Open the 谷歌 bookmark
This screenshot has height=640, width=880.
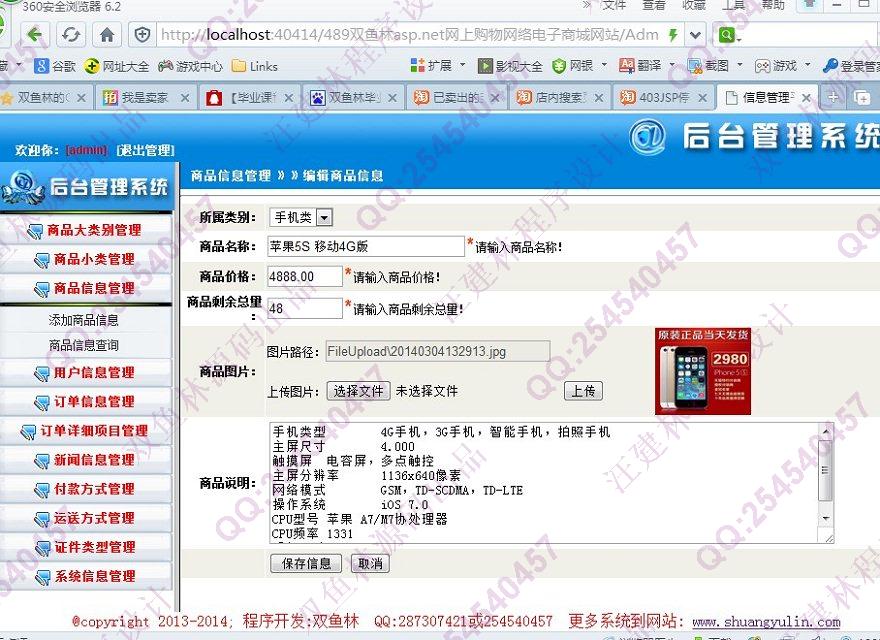[55, 66]
